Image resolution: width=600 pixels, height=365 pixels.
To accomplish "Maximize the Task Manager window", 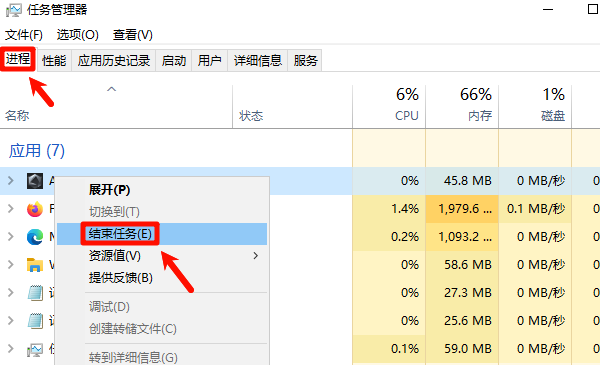I will point(593,9).
